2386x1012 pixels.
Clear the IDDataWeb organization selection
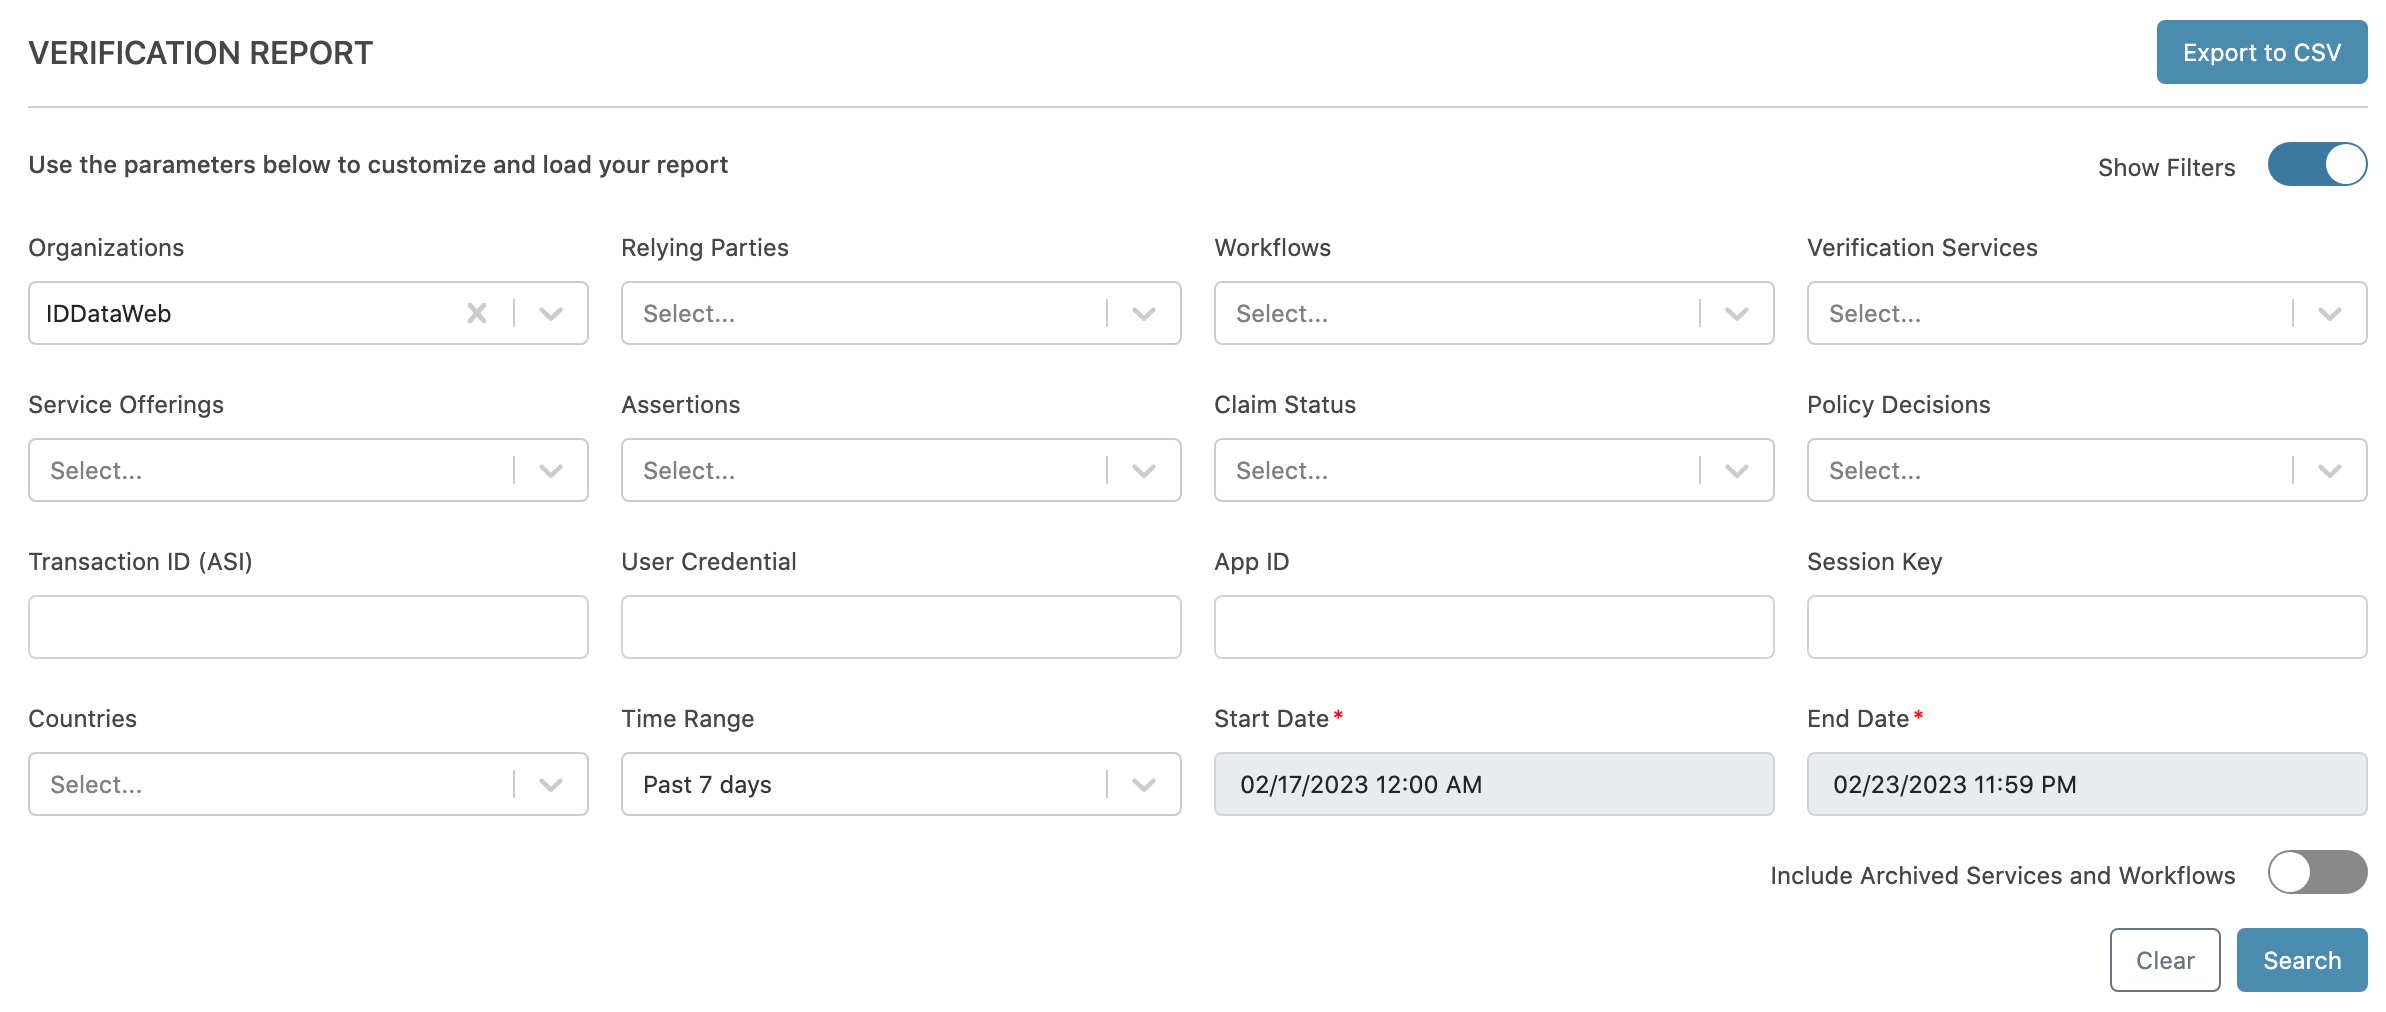(x=477, y=314)
